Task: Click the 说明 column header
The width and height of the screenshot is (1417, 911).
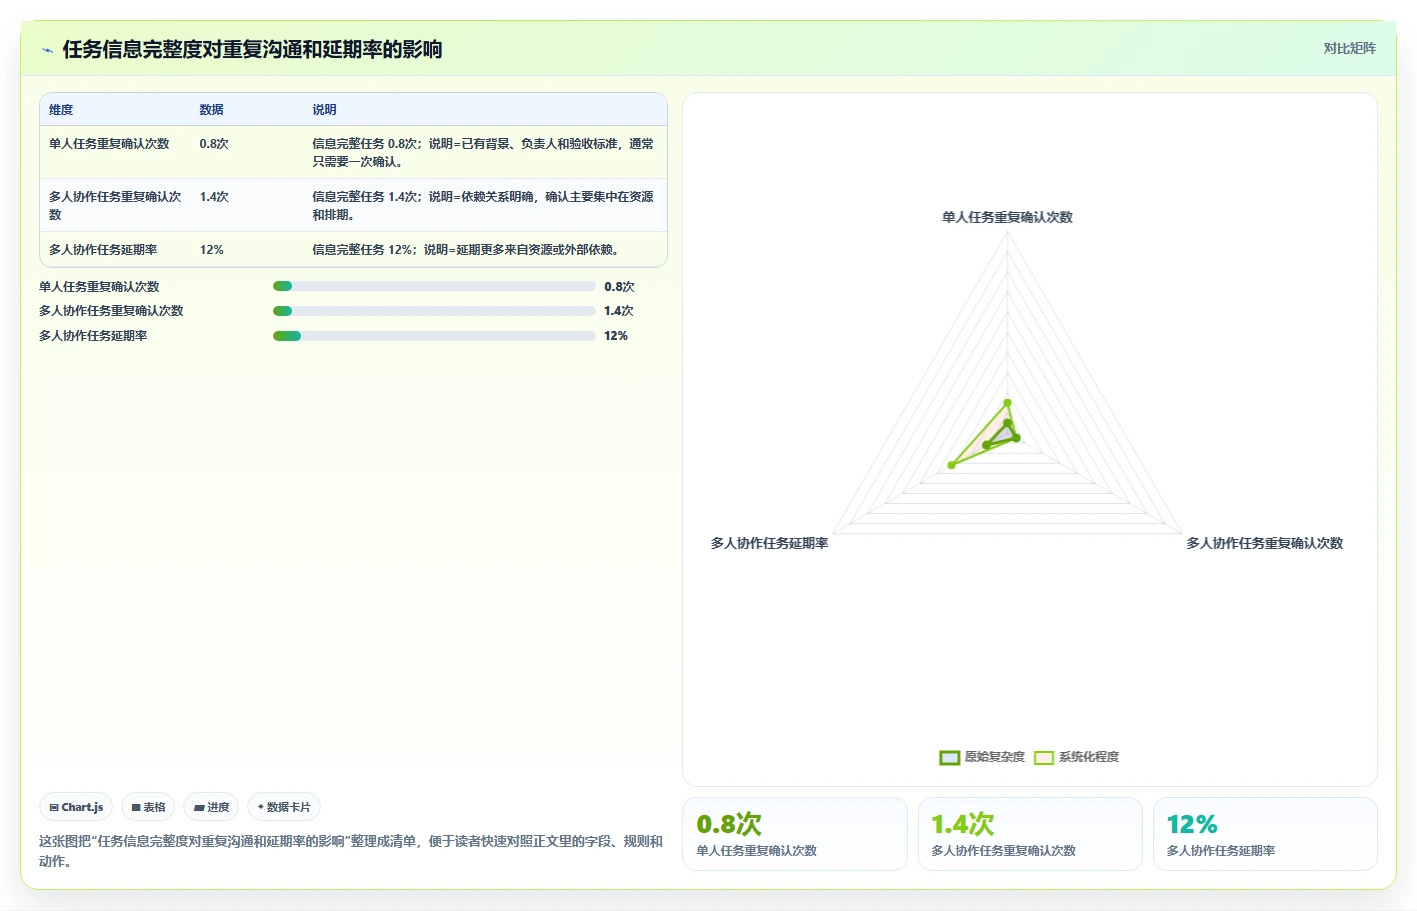Action: coord(324,110)
